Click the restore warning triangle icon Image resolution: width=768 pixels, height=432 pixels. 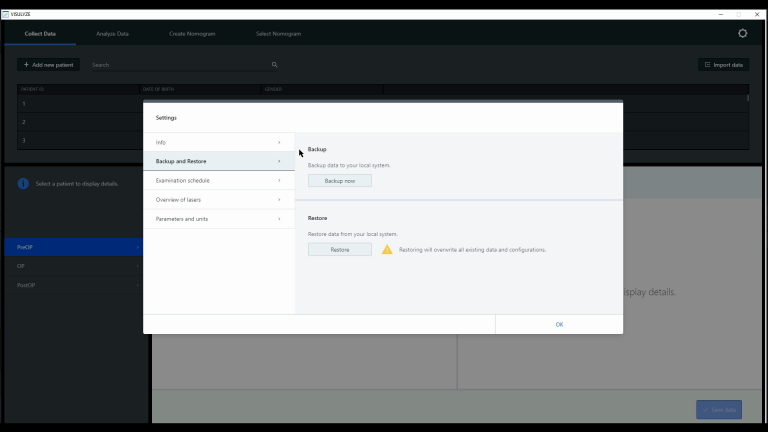[387, 250]
